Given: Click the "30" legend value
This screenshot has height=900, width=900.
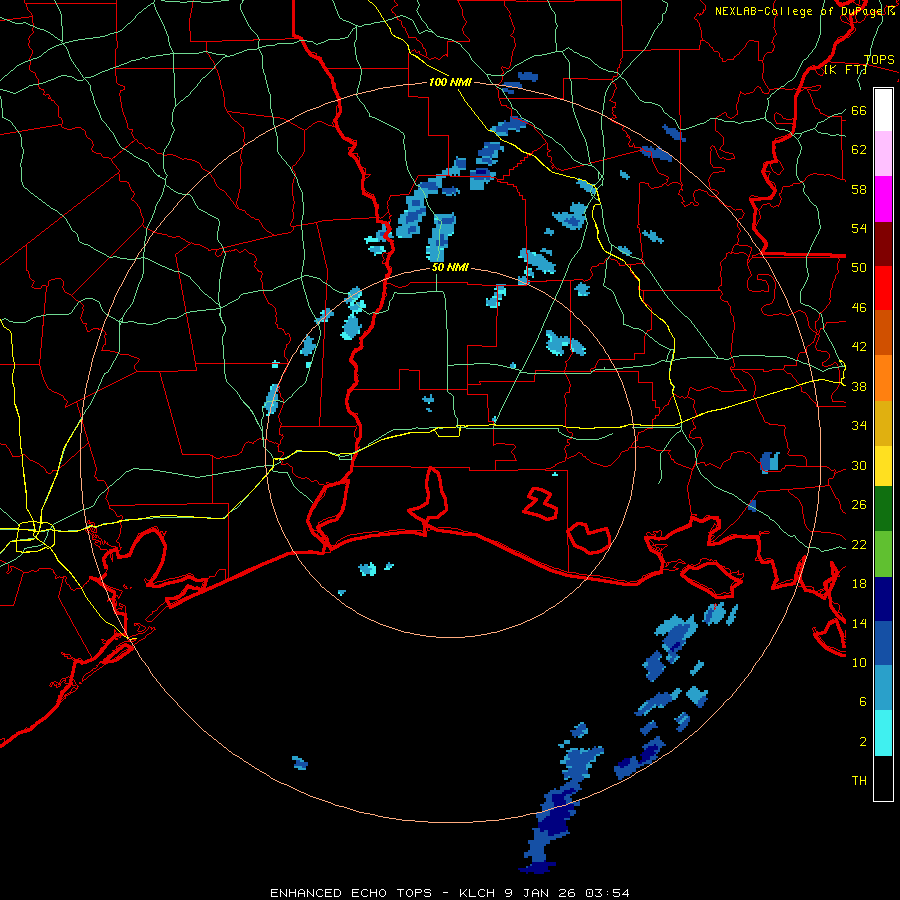Looking at the screenshot, I should pyautogui.click(x=859, y=465).
